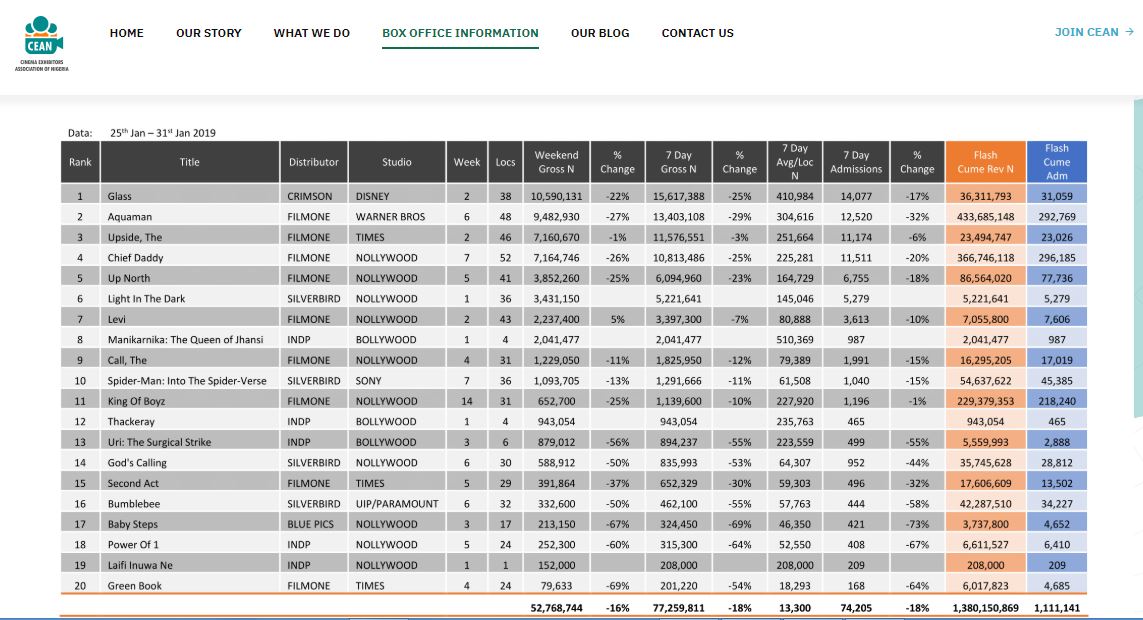Click total cume revenue 1,380,150,869
1143x620 pixels.
tap(986, 608)
